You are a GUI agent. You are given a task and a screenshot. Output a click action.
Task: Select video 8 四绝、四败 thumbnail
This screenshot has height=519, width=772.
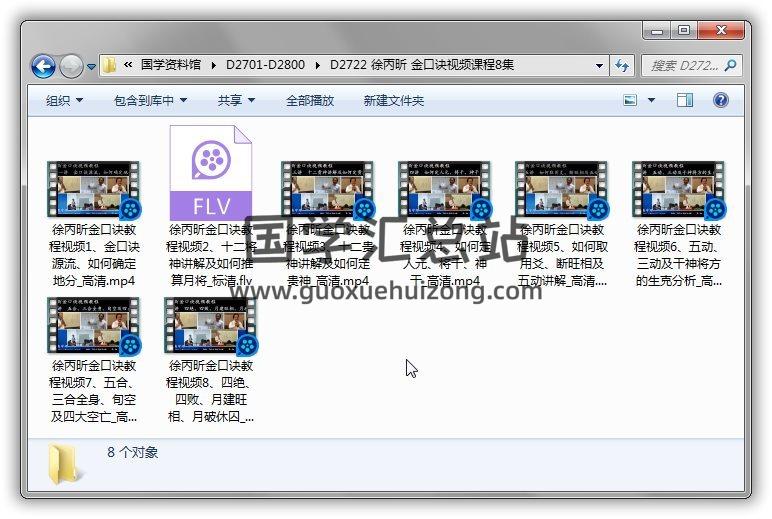210,326
